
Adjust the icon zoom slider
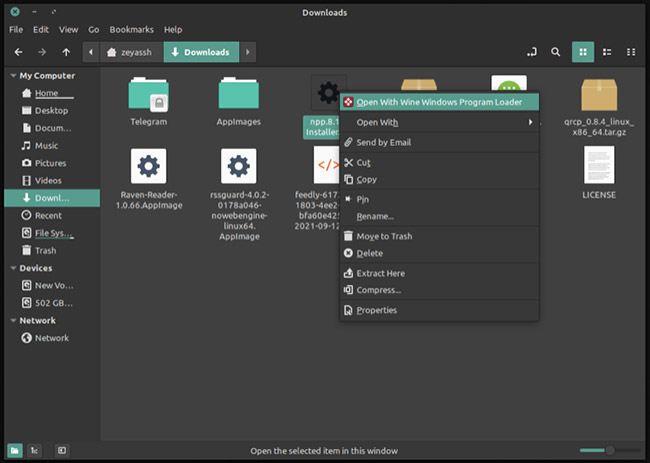pos(610,450)
